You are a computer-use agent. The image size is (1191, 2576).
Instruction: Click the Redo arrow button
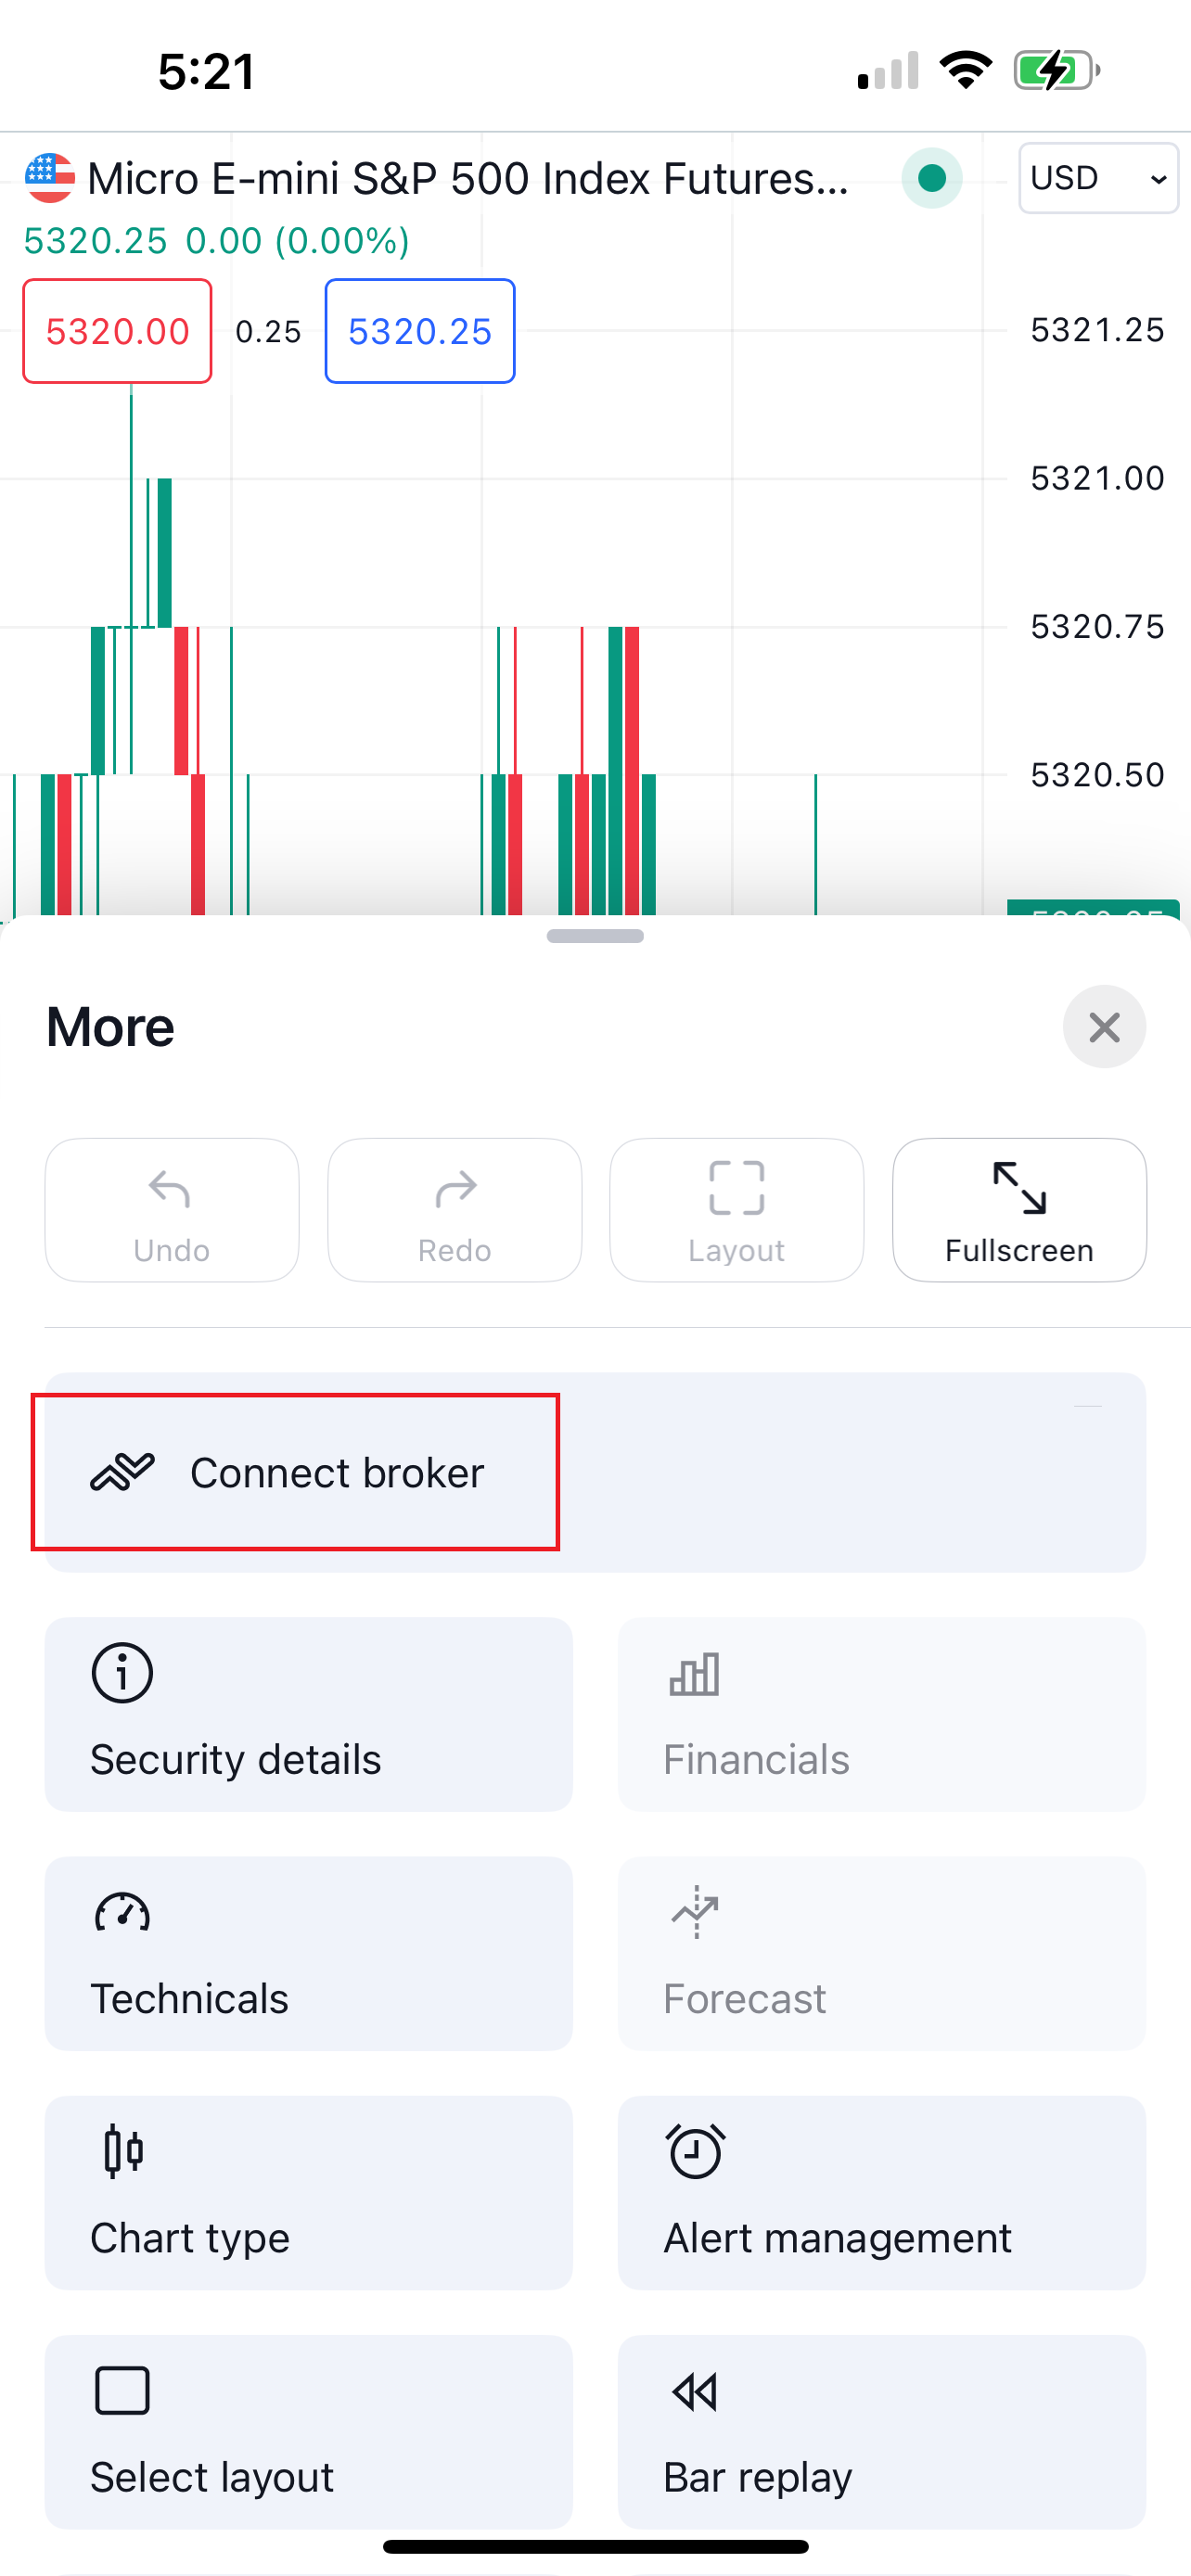click(455, 1210)
